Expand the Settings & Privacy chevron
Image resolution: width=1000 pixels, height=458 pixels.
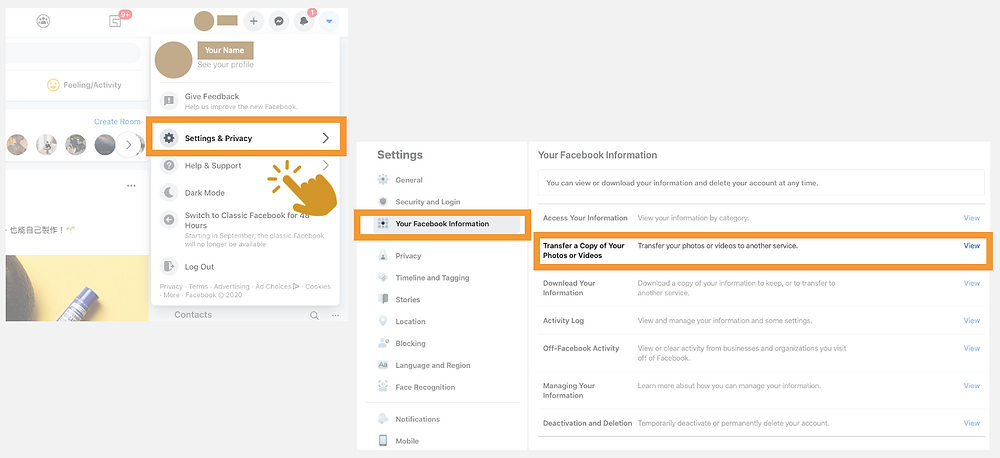326,138
